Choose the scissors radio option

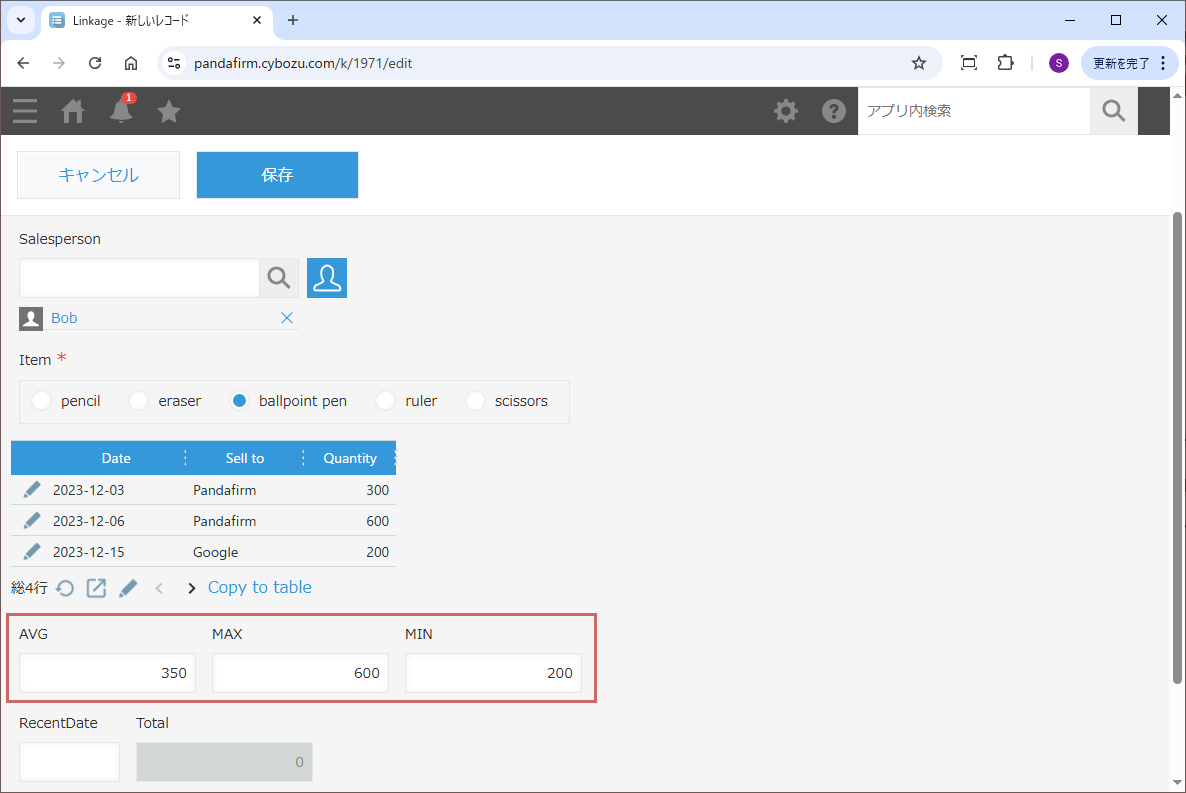click(x=475, y=401)
